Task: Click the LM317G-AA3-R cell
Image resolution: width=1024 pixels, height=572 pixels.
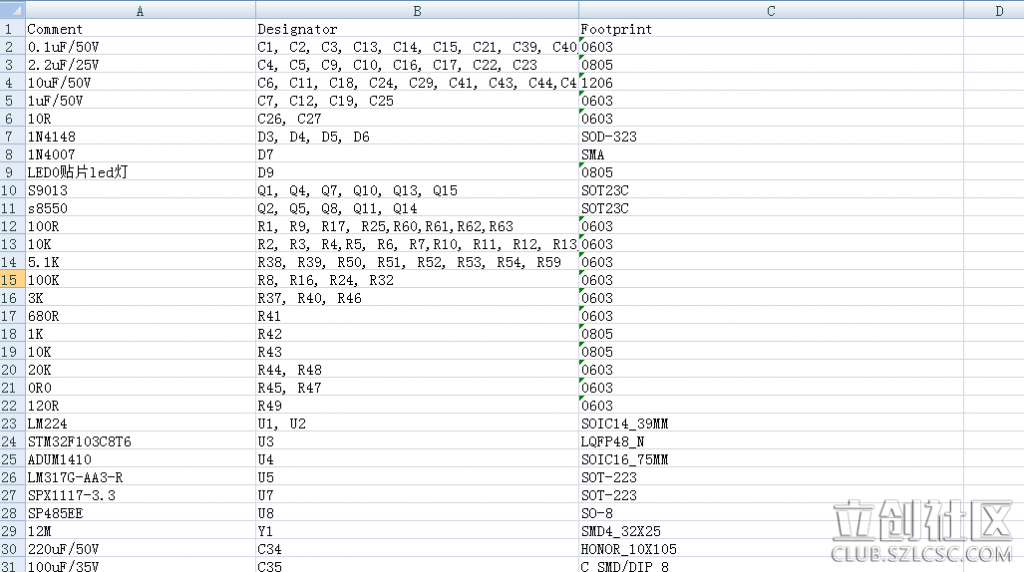Action: [x=139, y=477]
